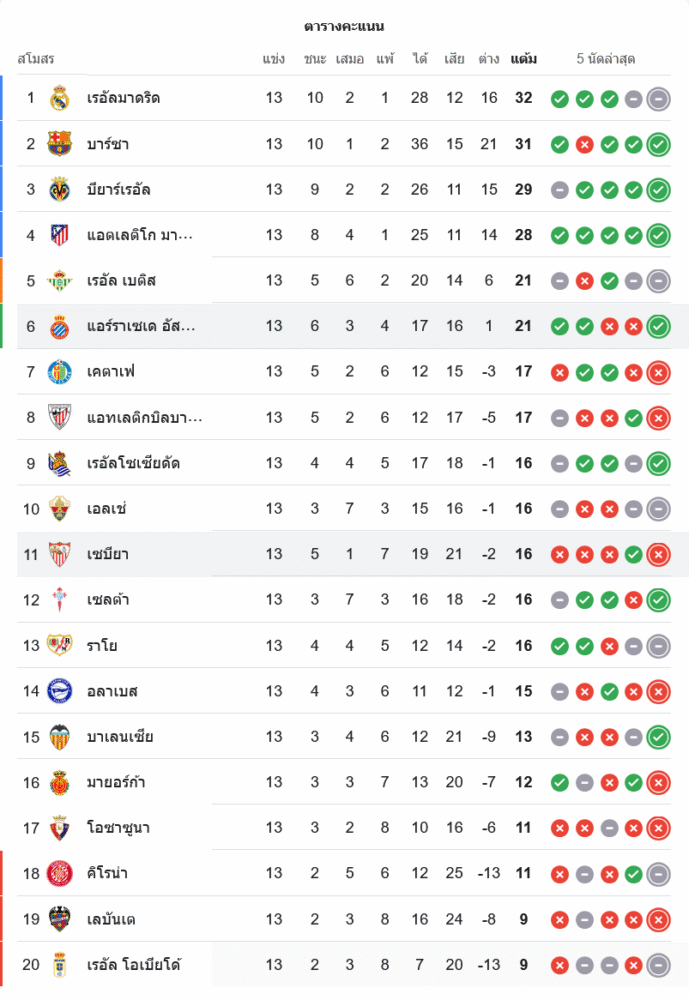Click the Valencia club crest icon
Viewport: 689px width, 1000px height.
(x=59, y=737)
